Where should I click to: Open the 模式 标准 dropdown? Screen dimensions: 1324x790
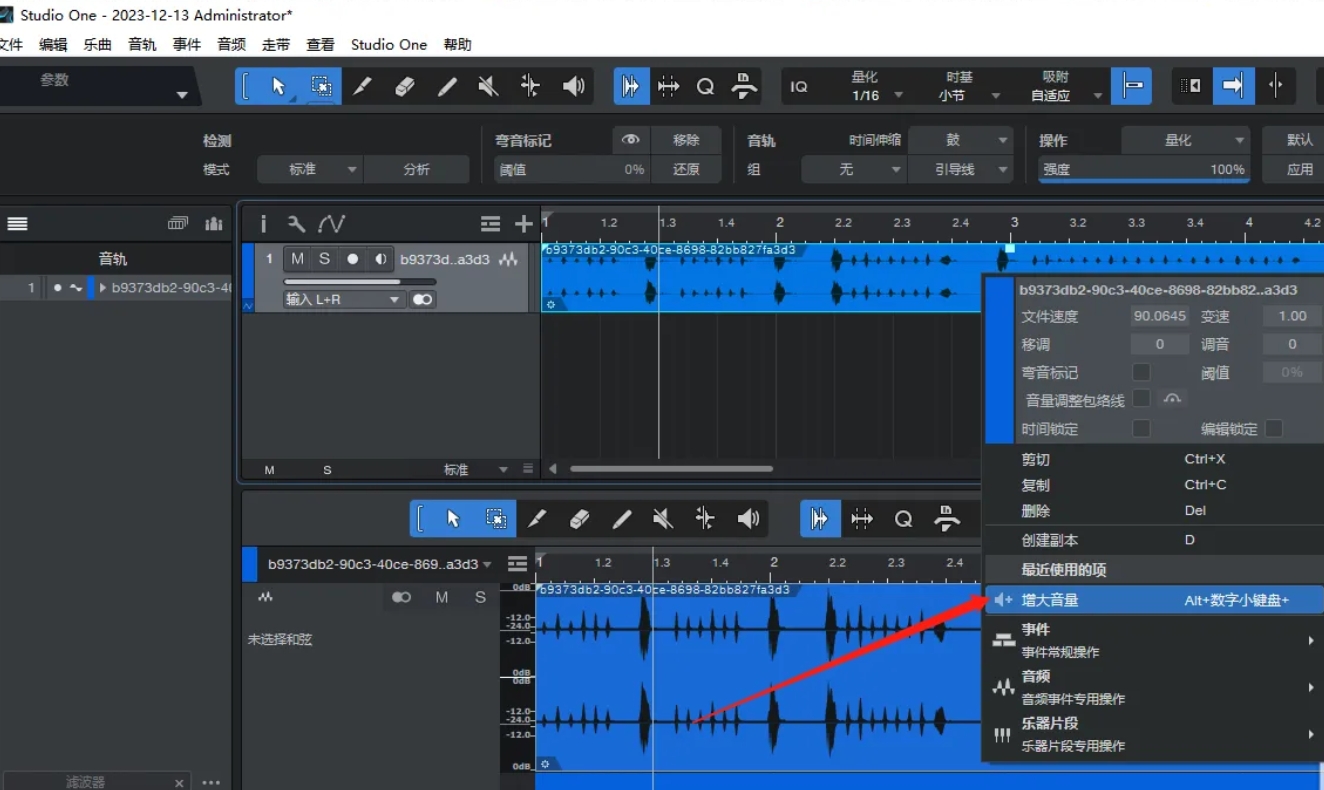(310, 169)
